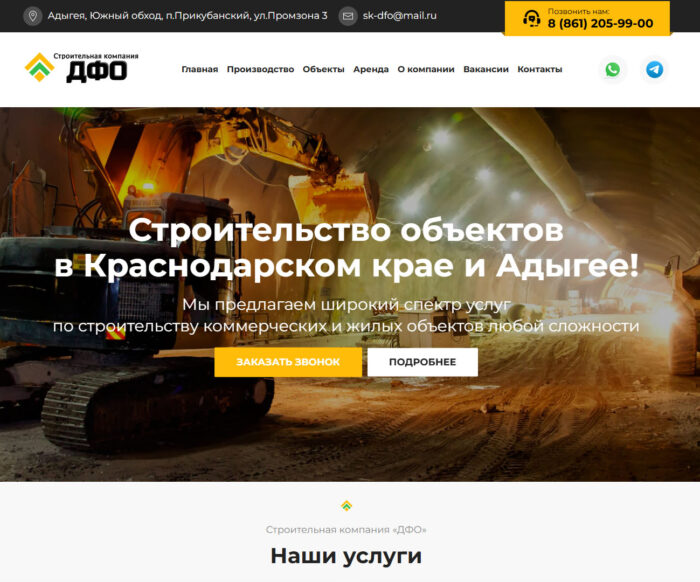The image size is (700, 582).
Task: Call the number 8 (861) 205-99-00
Action: point(600,23)
